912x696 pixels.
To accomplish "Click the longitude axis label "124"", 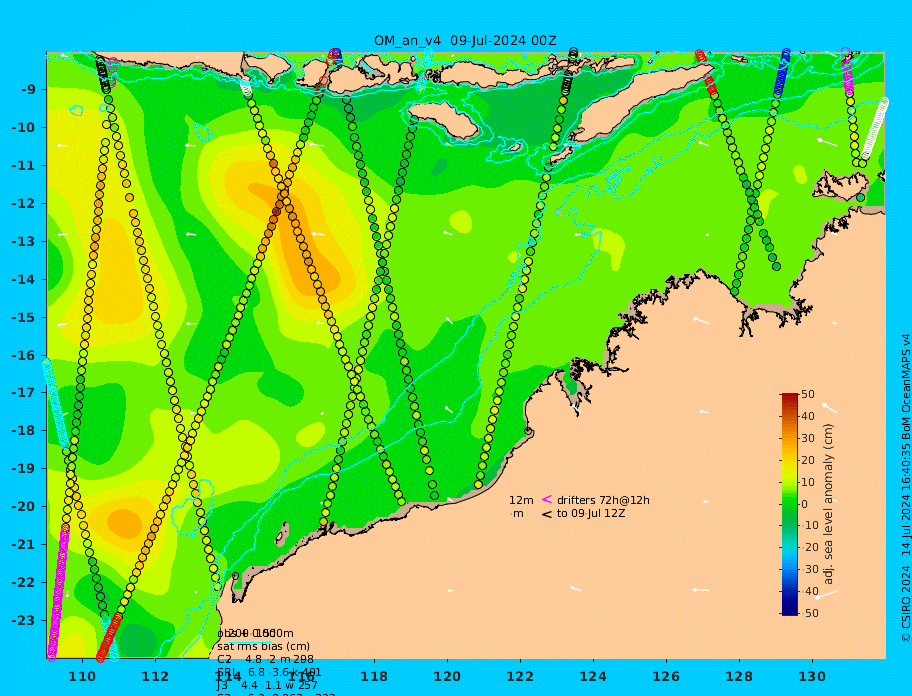I will 593,676.
